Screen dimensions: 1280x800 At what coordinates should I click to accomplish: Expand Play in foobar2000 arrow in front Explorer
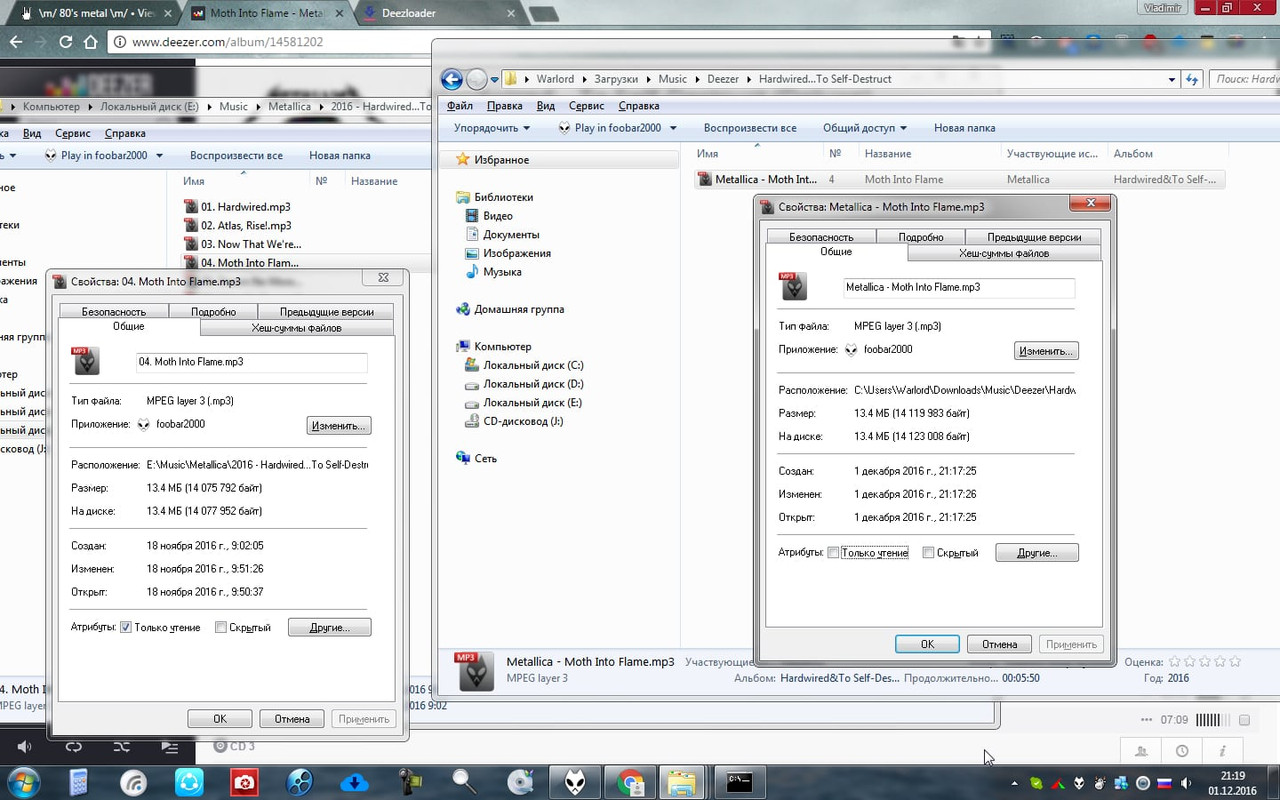[x=673, y=128]
